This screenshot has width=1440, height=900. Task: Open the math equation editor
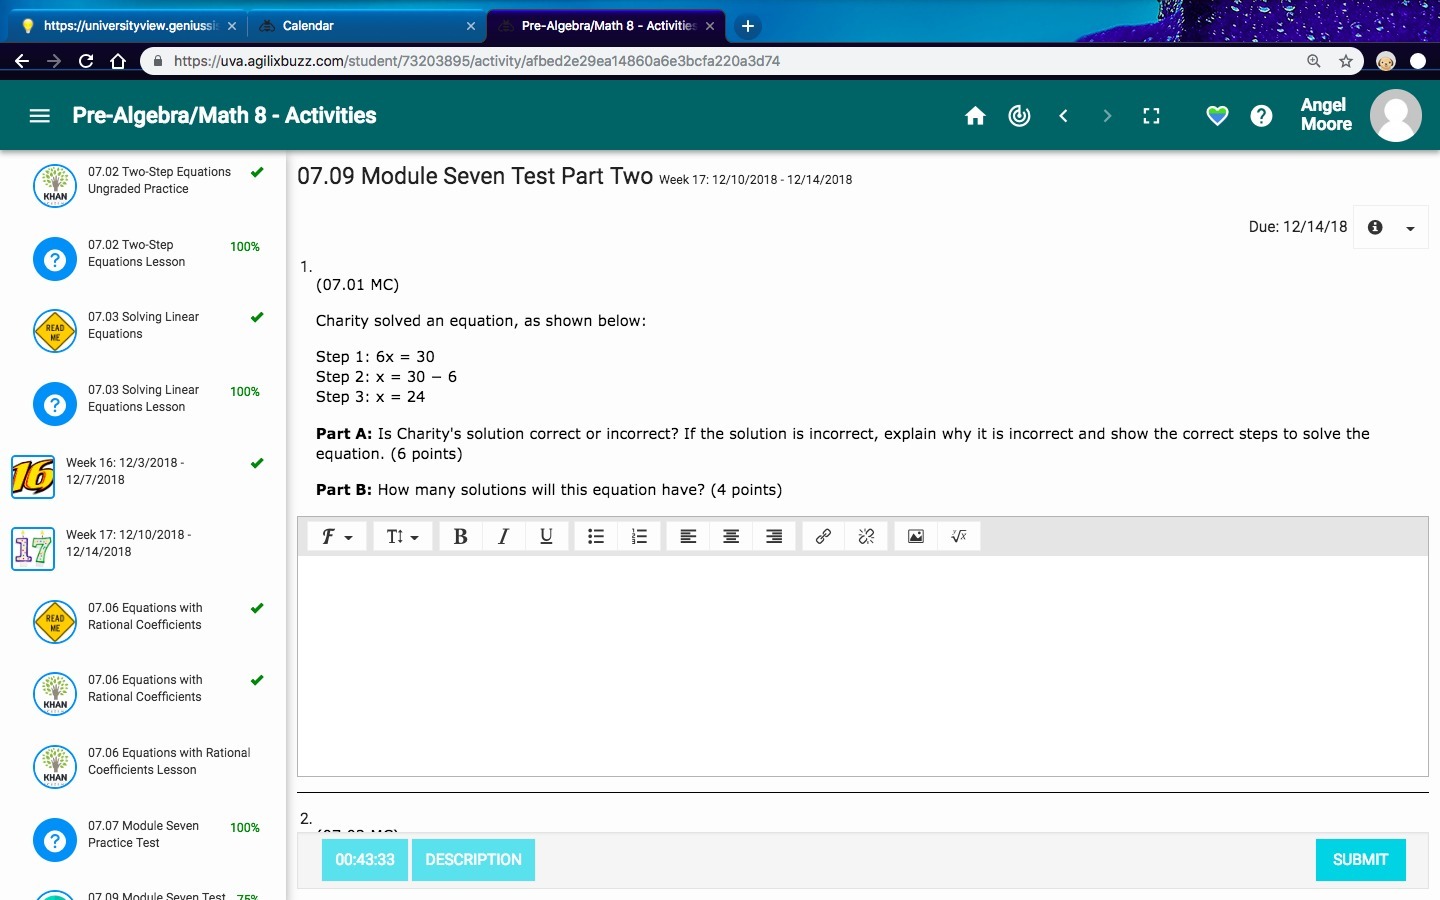click(x=959, y=537)
